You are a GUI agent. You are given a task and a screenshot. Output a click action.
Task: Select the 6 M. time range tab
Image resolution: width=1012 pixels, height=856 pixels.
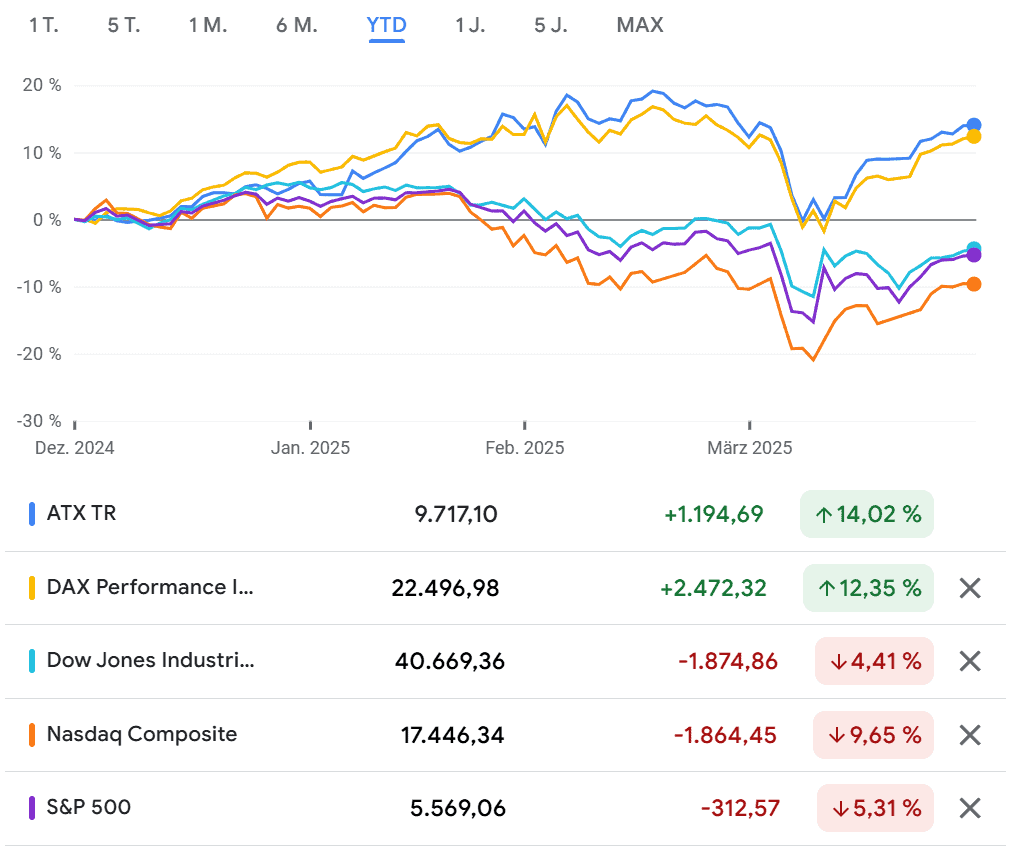click(297, 25)
